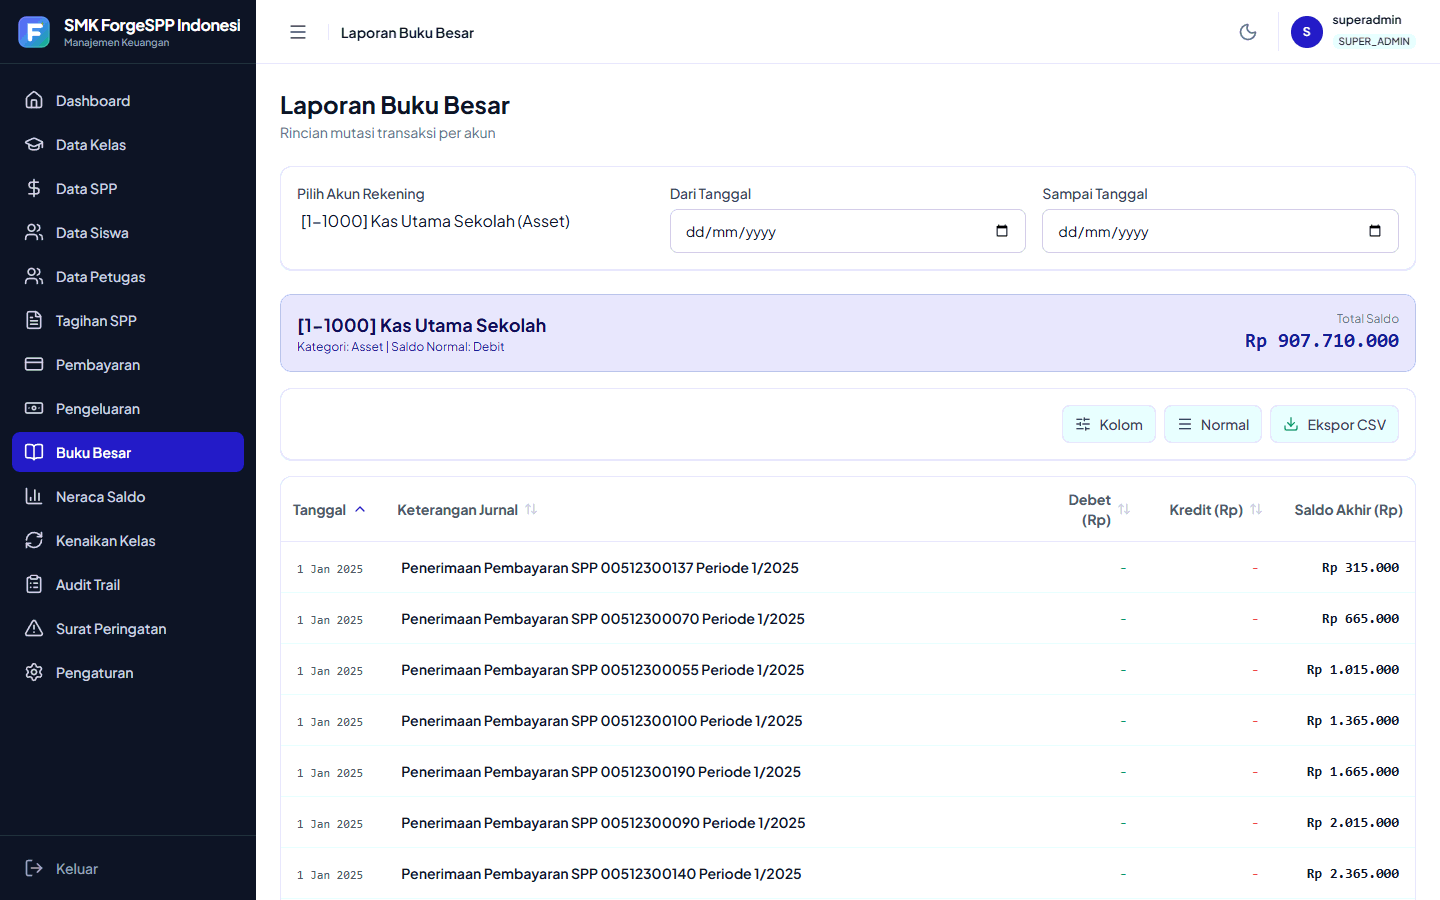This screenshot has width=1440, height=900.
Task: Click the ForgeSPP logo icon
Action: point(34,32)
